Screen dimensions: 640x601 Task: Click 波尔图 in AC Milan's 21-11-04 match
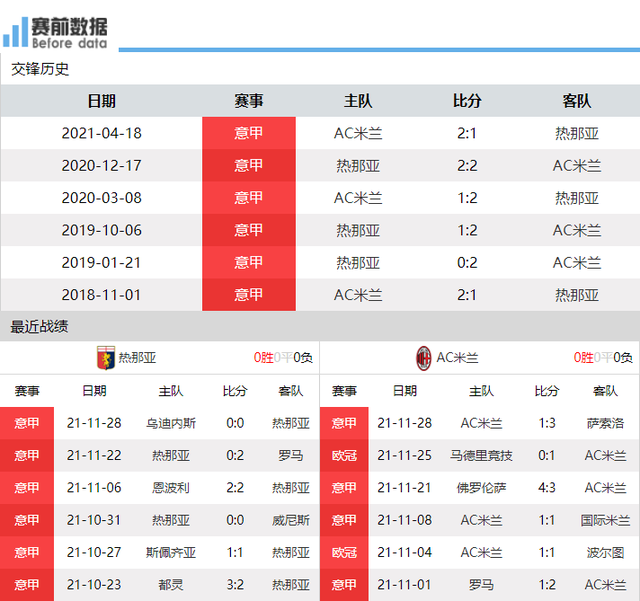pos(605,552)
